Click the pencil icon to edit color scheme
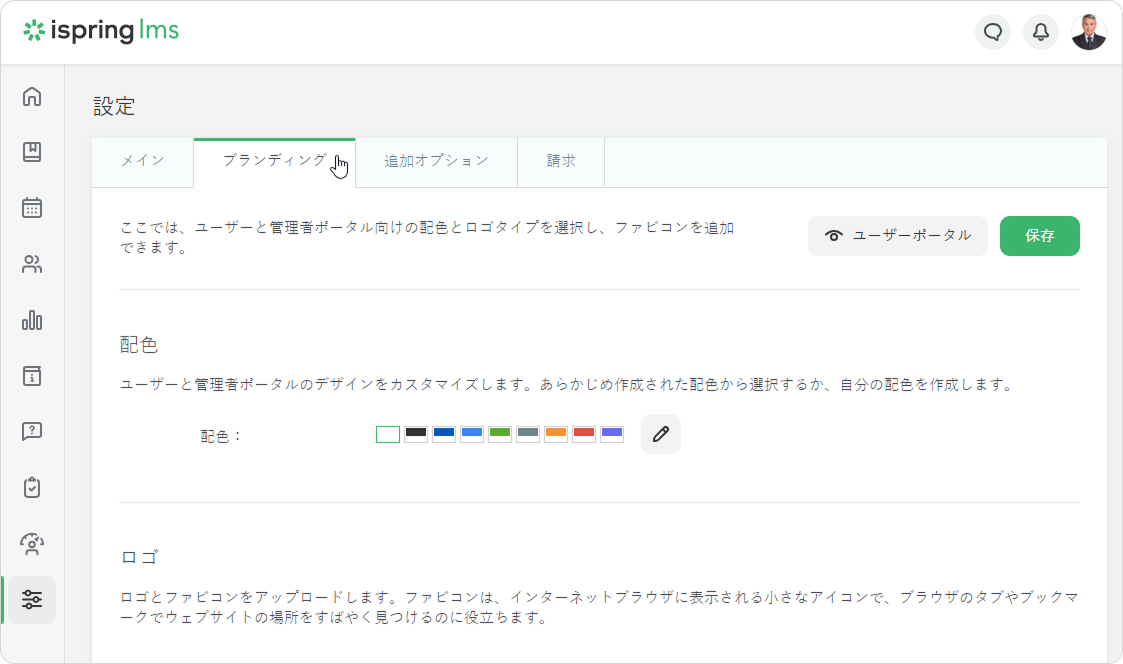Screen dimensions: 1123x664 coord(660,434)
